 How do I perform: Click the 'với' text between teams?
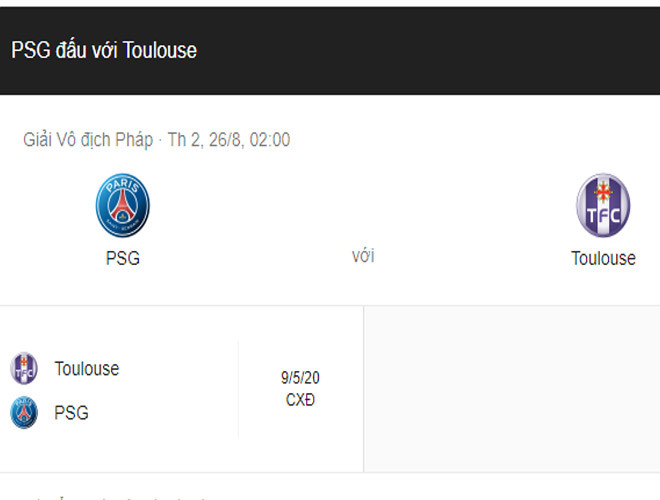pyautogui.click(x=363, y=256)
